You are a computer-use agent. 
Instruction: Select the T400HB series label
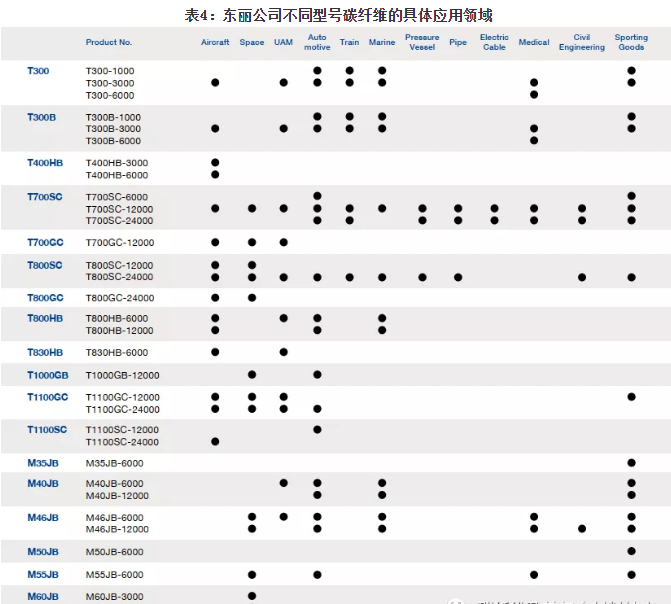pos(45,163)
